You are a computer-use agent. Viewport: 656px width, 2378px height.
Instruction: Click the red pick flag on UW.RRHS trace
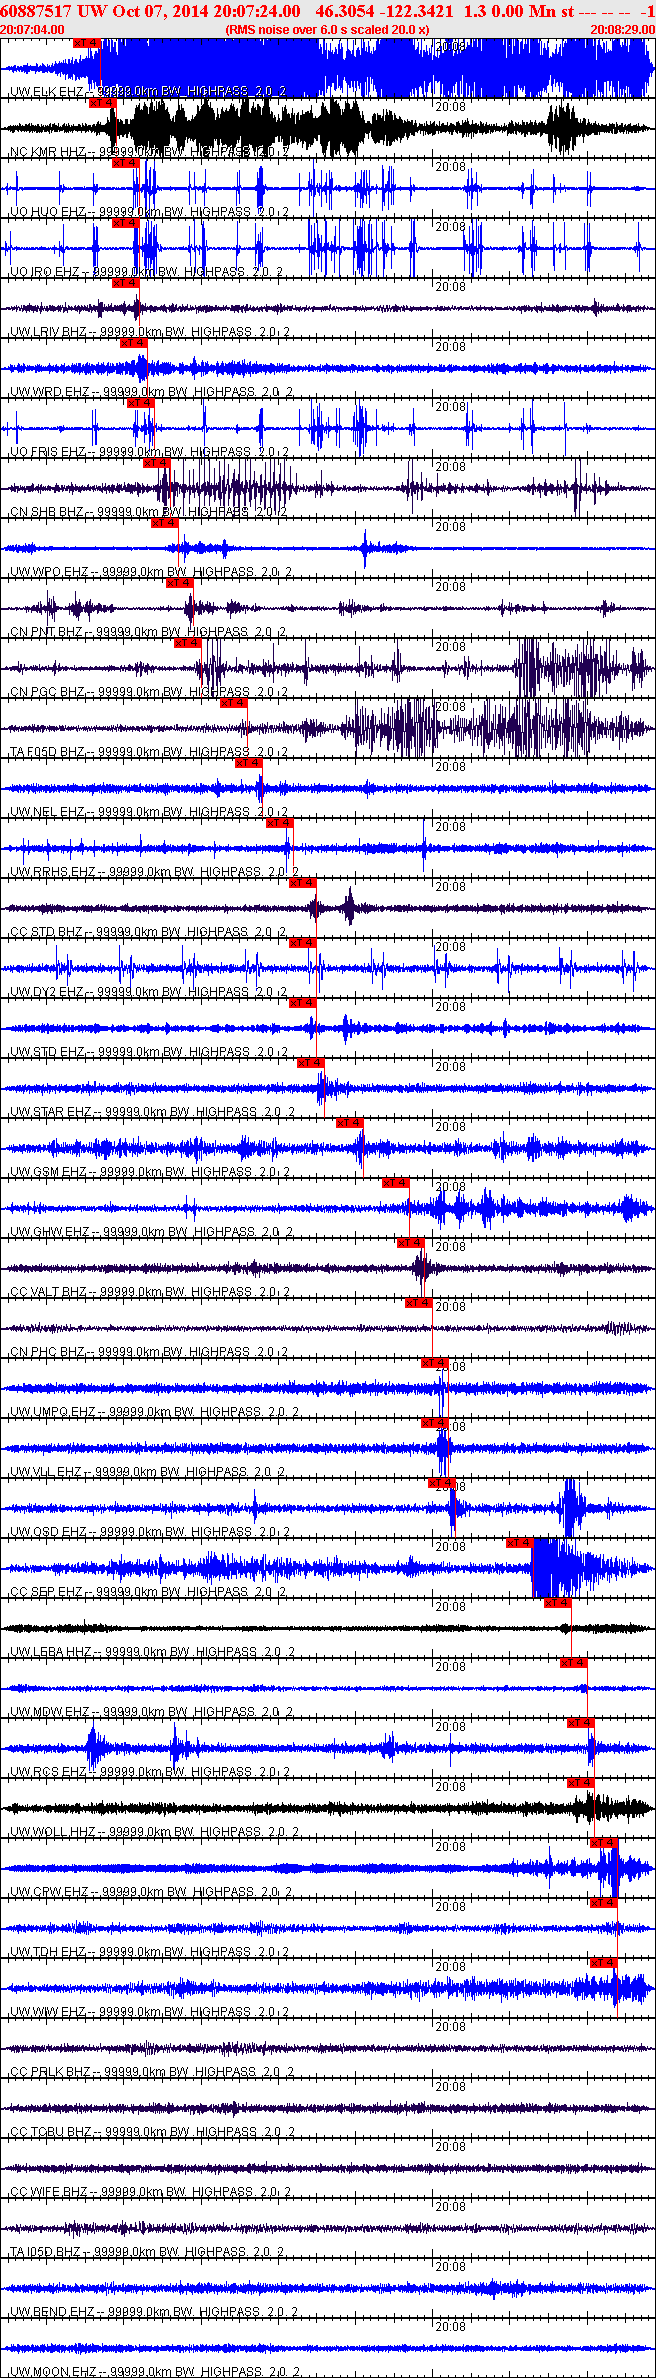tap(279, 823)
